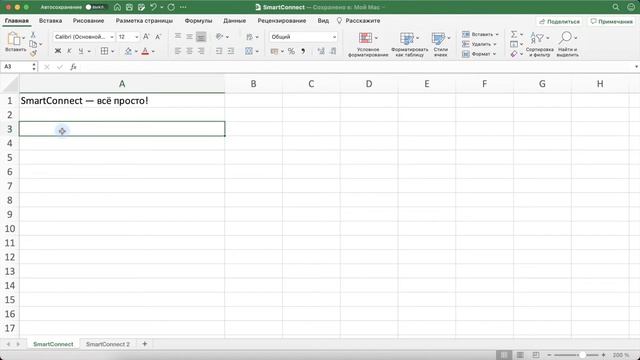Open Cell styles (Стили ячеек)
The image size is (640, 360).
(x=440, y=44)
